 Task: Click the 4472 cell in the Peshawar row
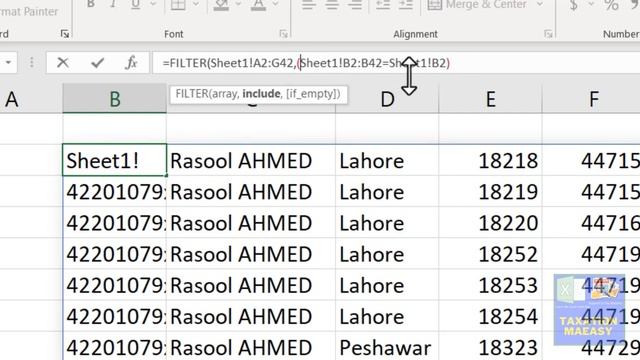click(591, 348)
